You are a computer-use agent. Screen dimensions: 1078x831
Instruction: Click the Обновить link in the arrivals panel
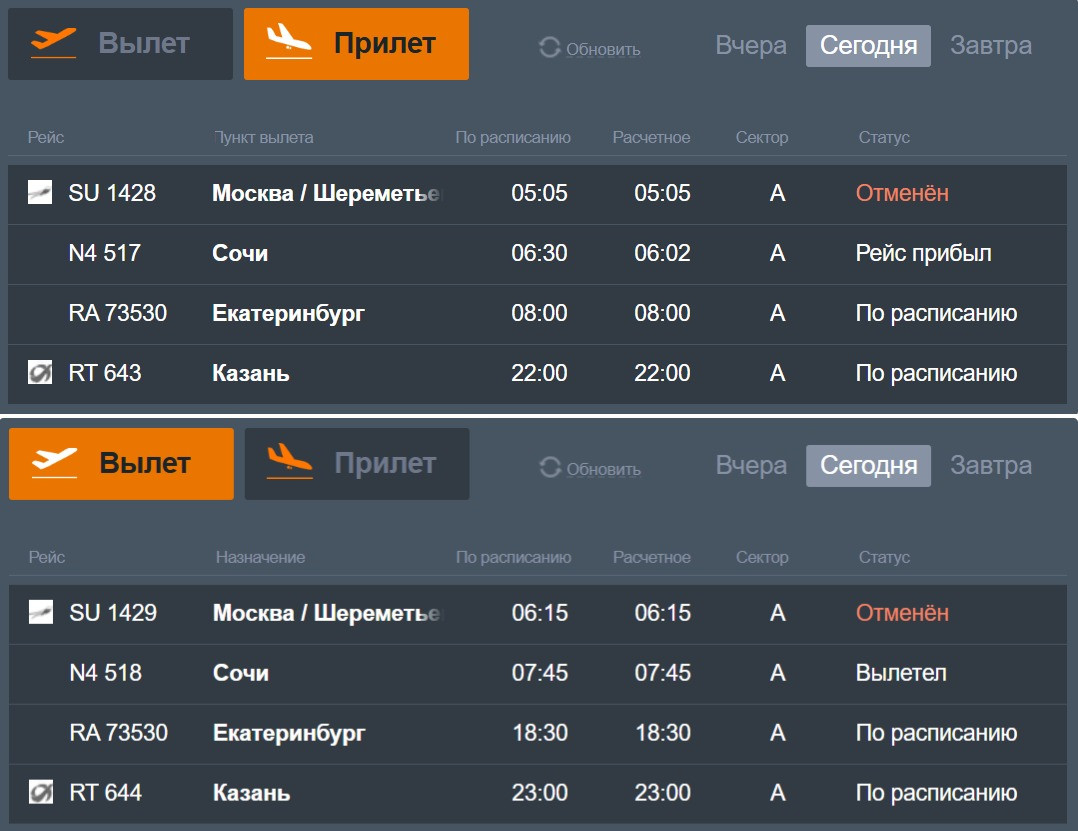(603, 49)
